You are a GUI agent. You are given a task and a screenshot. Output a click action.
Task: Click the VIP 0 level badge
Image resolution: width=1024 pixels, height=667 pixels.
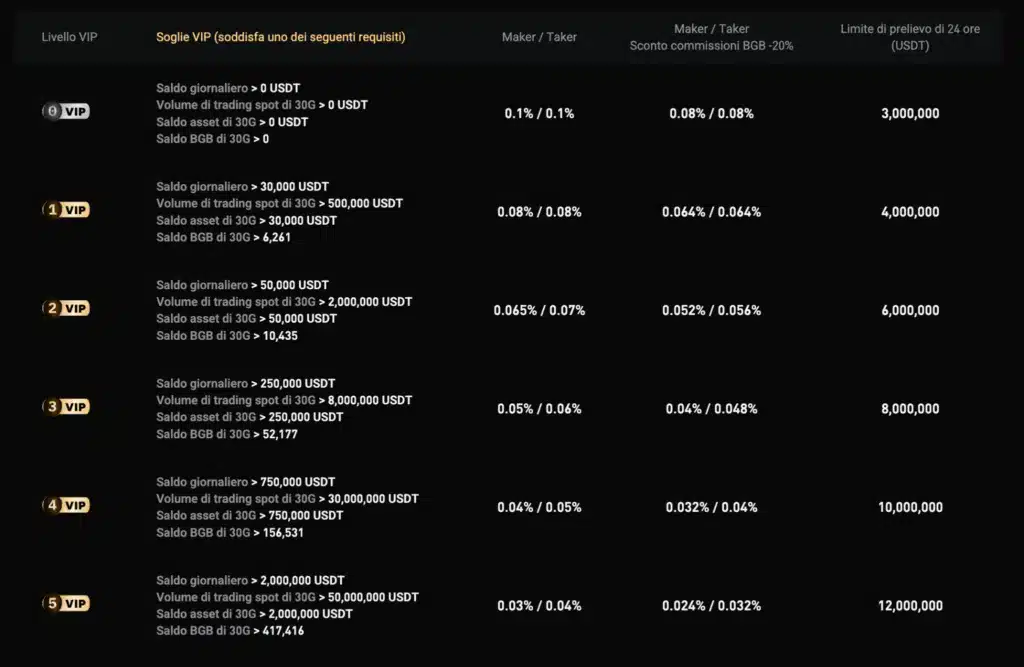pos(66,112)
